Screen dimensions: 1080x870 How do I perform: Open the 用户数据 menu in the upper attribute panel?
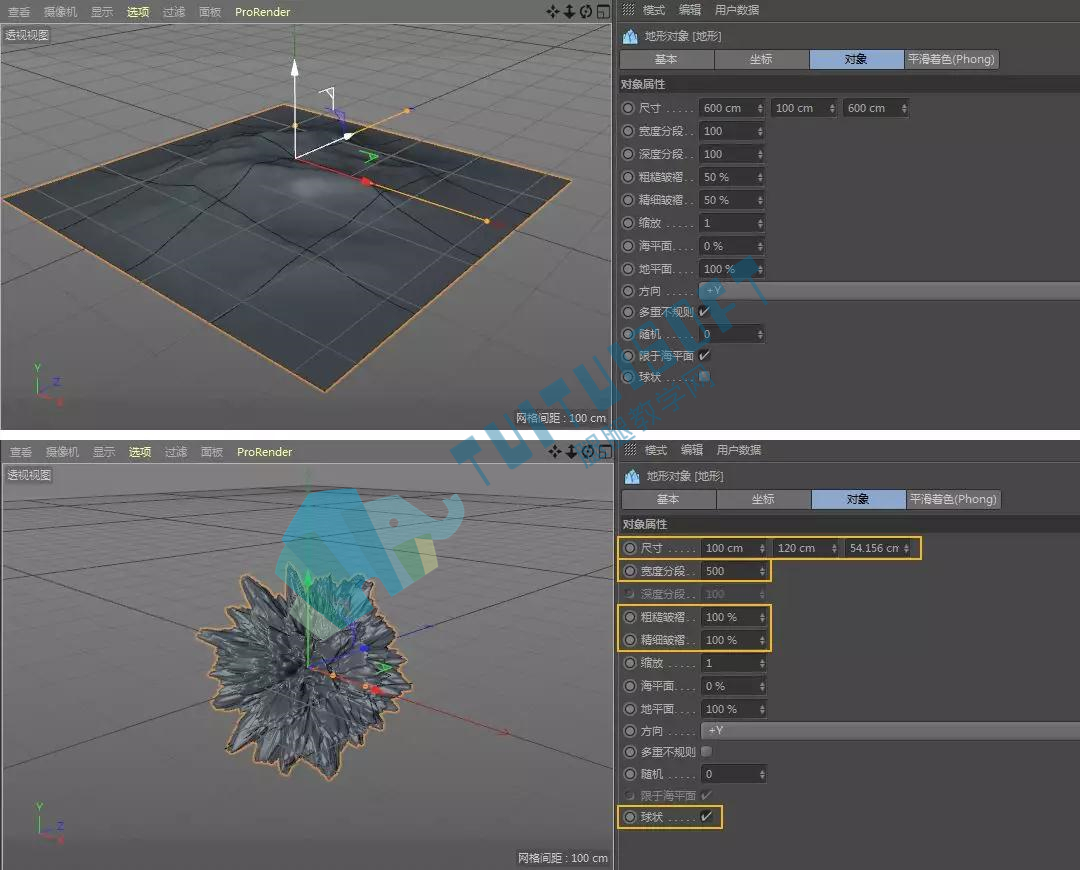coord(737,10)
